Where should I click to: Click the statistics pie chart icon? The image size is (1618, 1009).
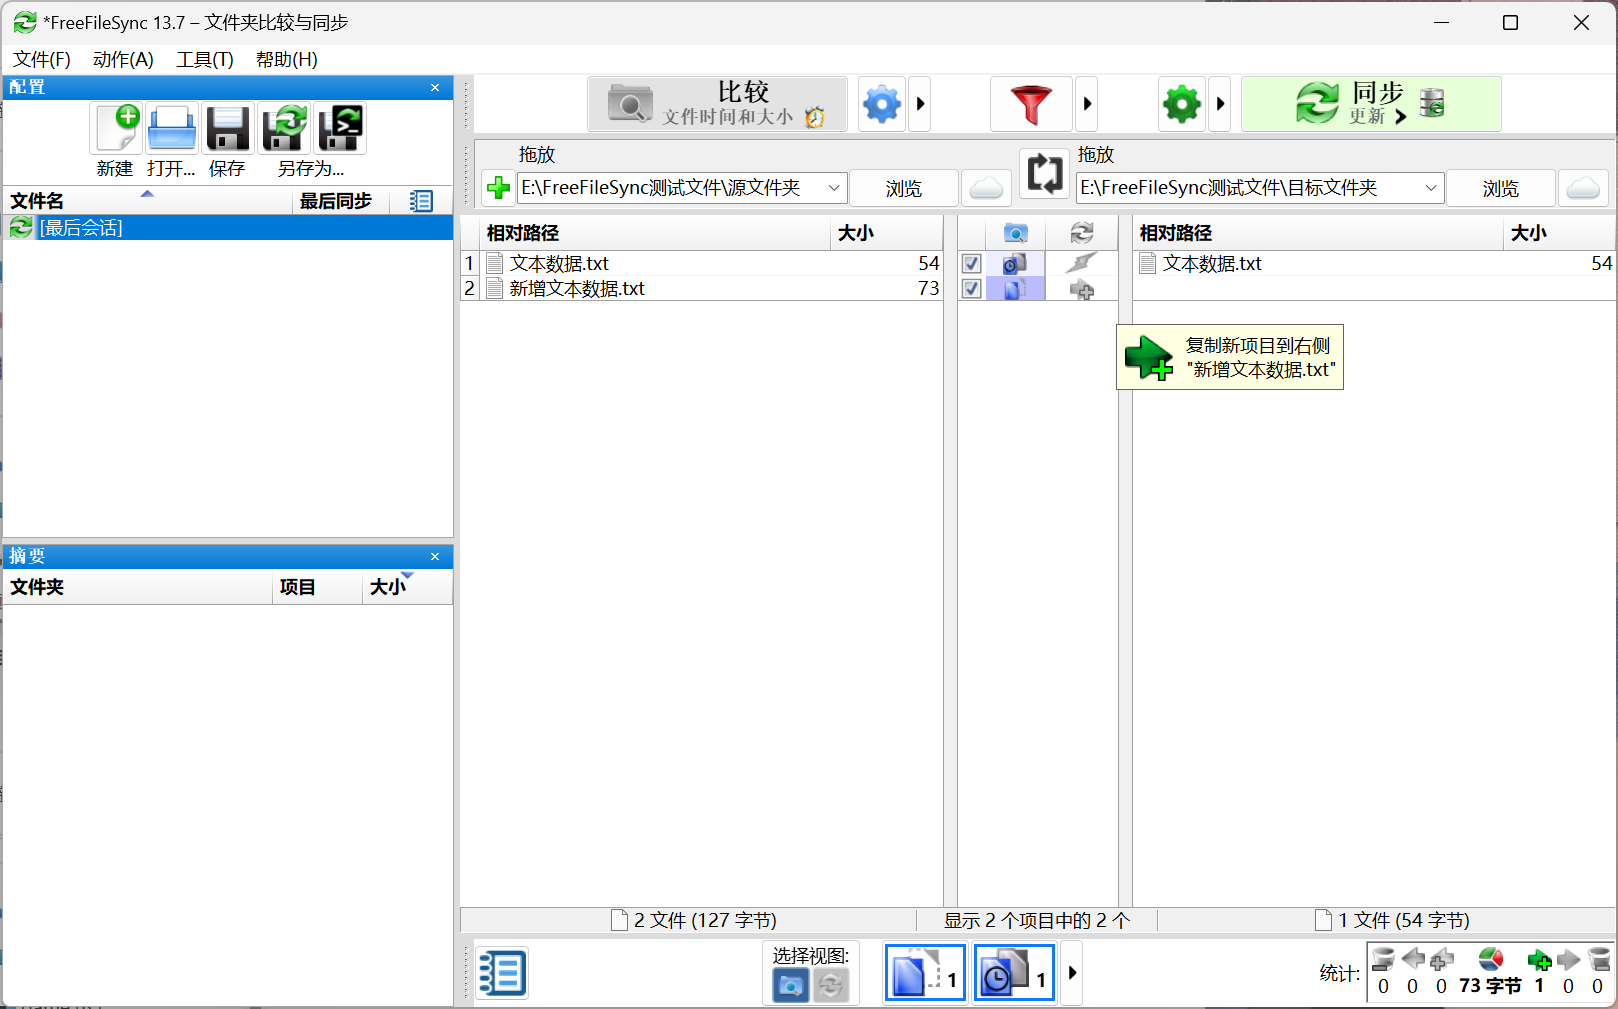[x=1490, y=960]
